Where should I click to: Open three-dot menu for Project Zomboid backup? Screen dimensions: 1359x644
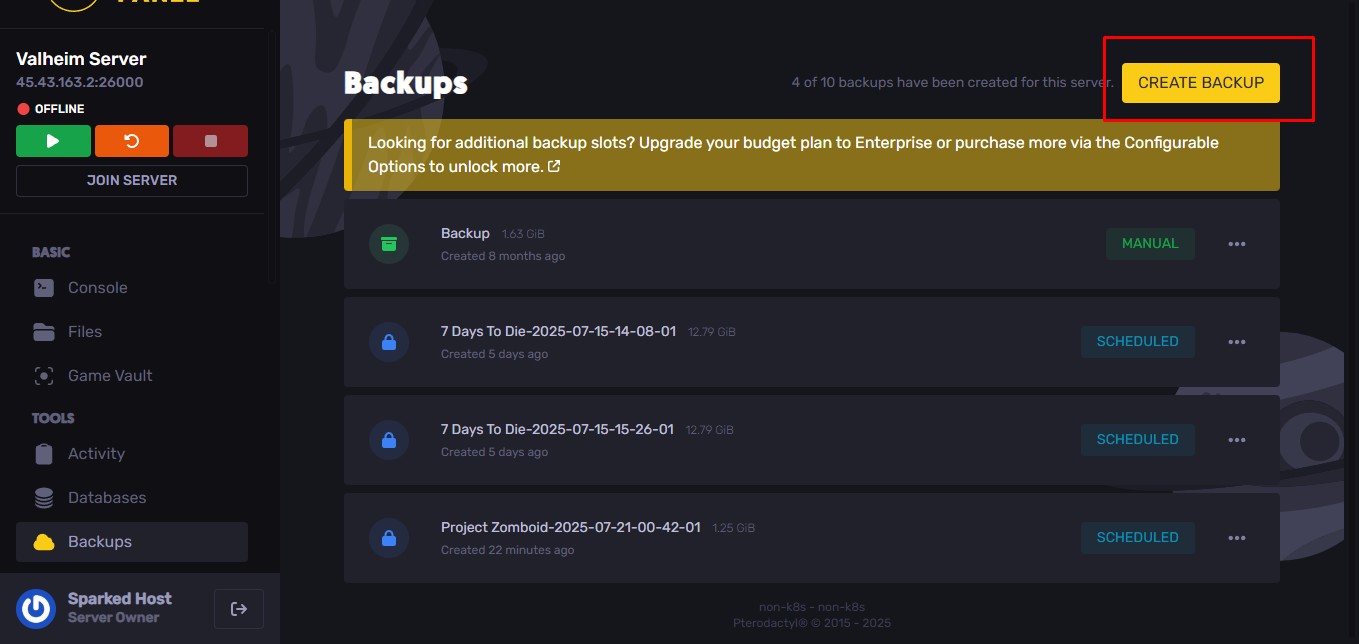pos(1237,538)
